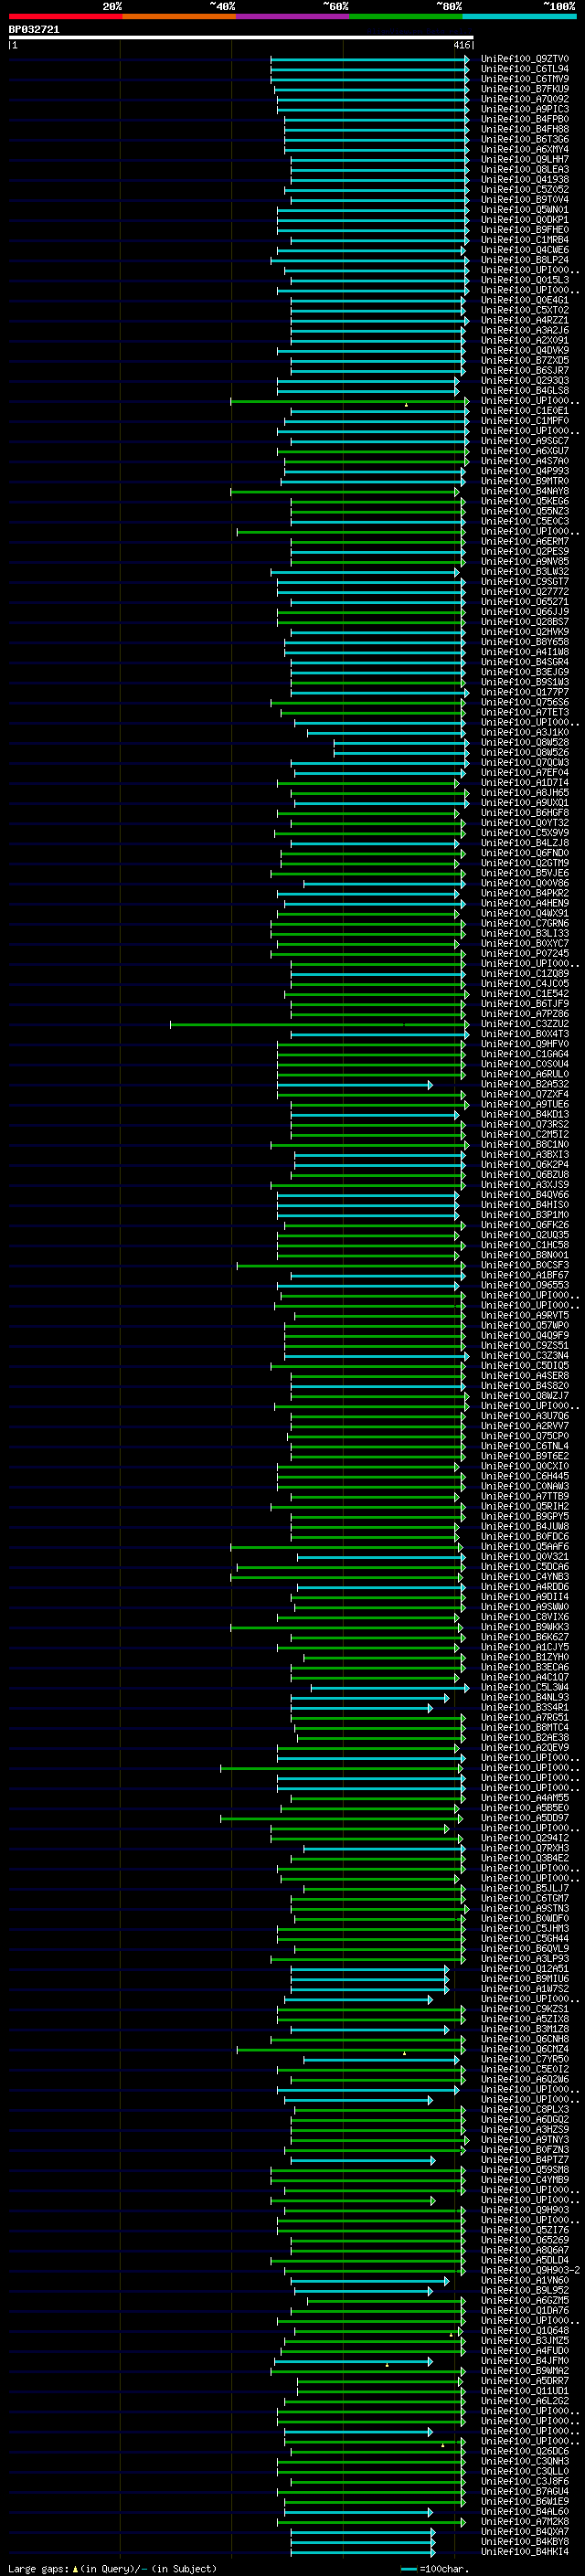Select label UniRef100_B4FH88
This screenshot has width=585, height=2576.
coord(524,129)
